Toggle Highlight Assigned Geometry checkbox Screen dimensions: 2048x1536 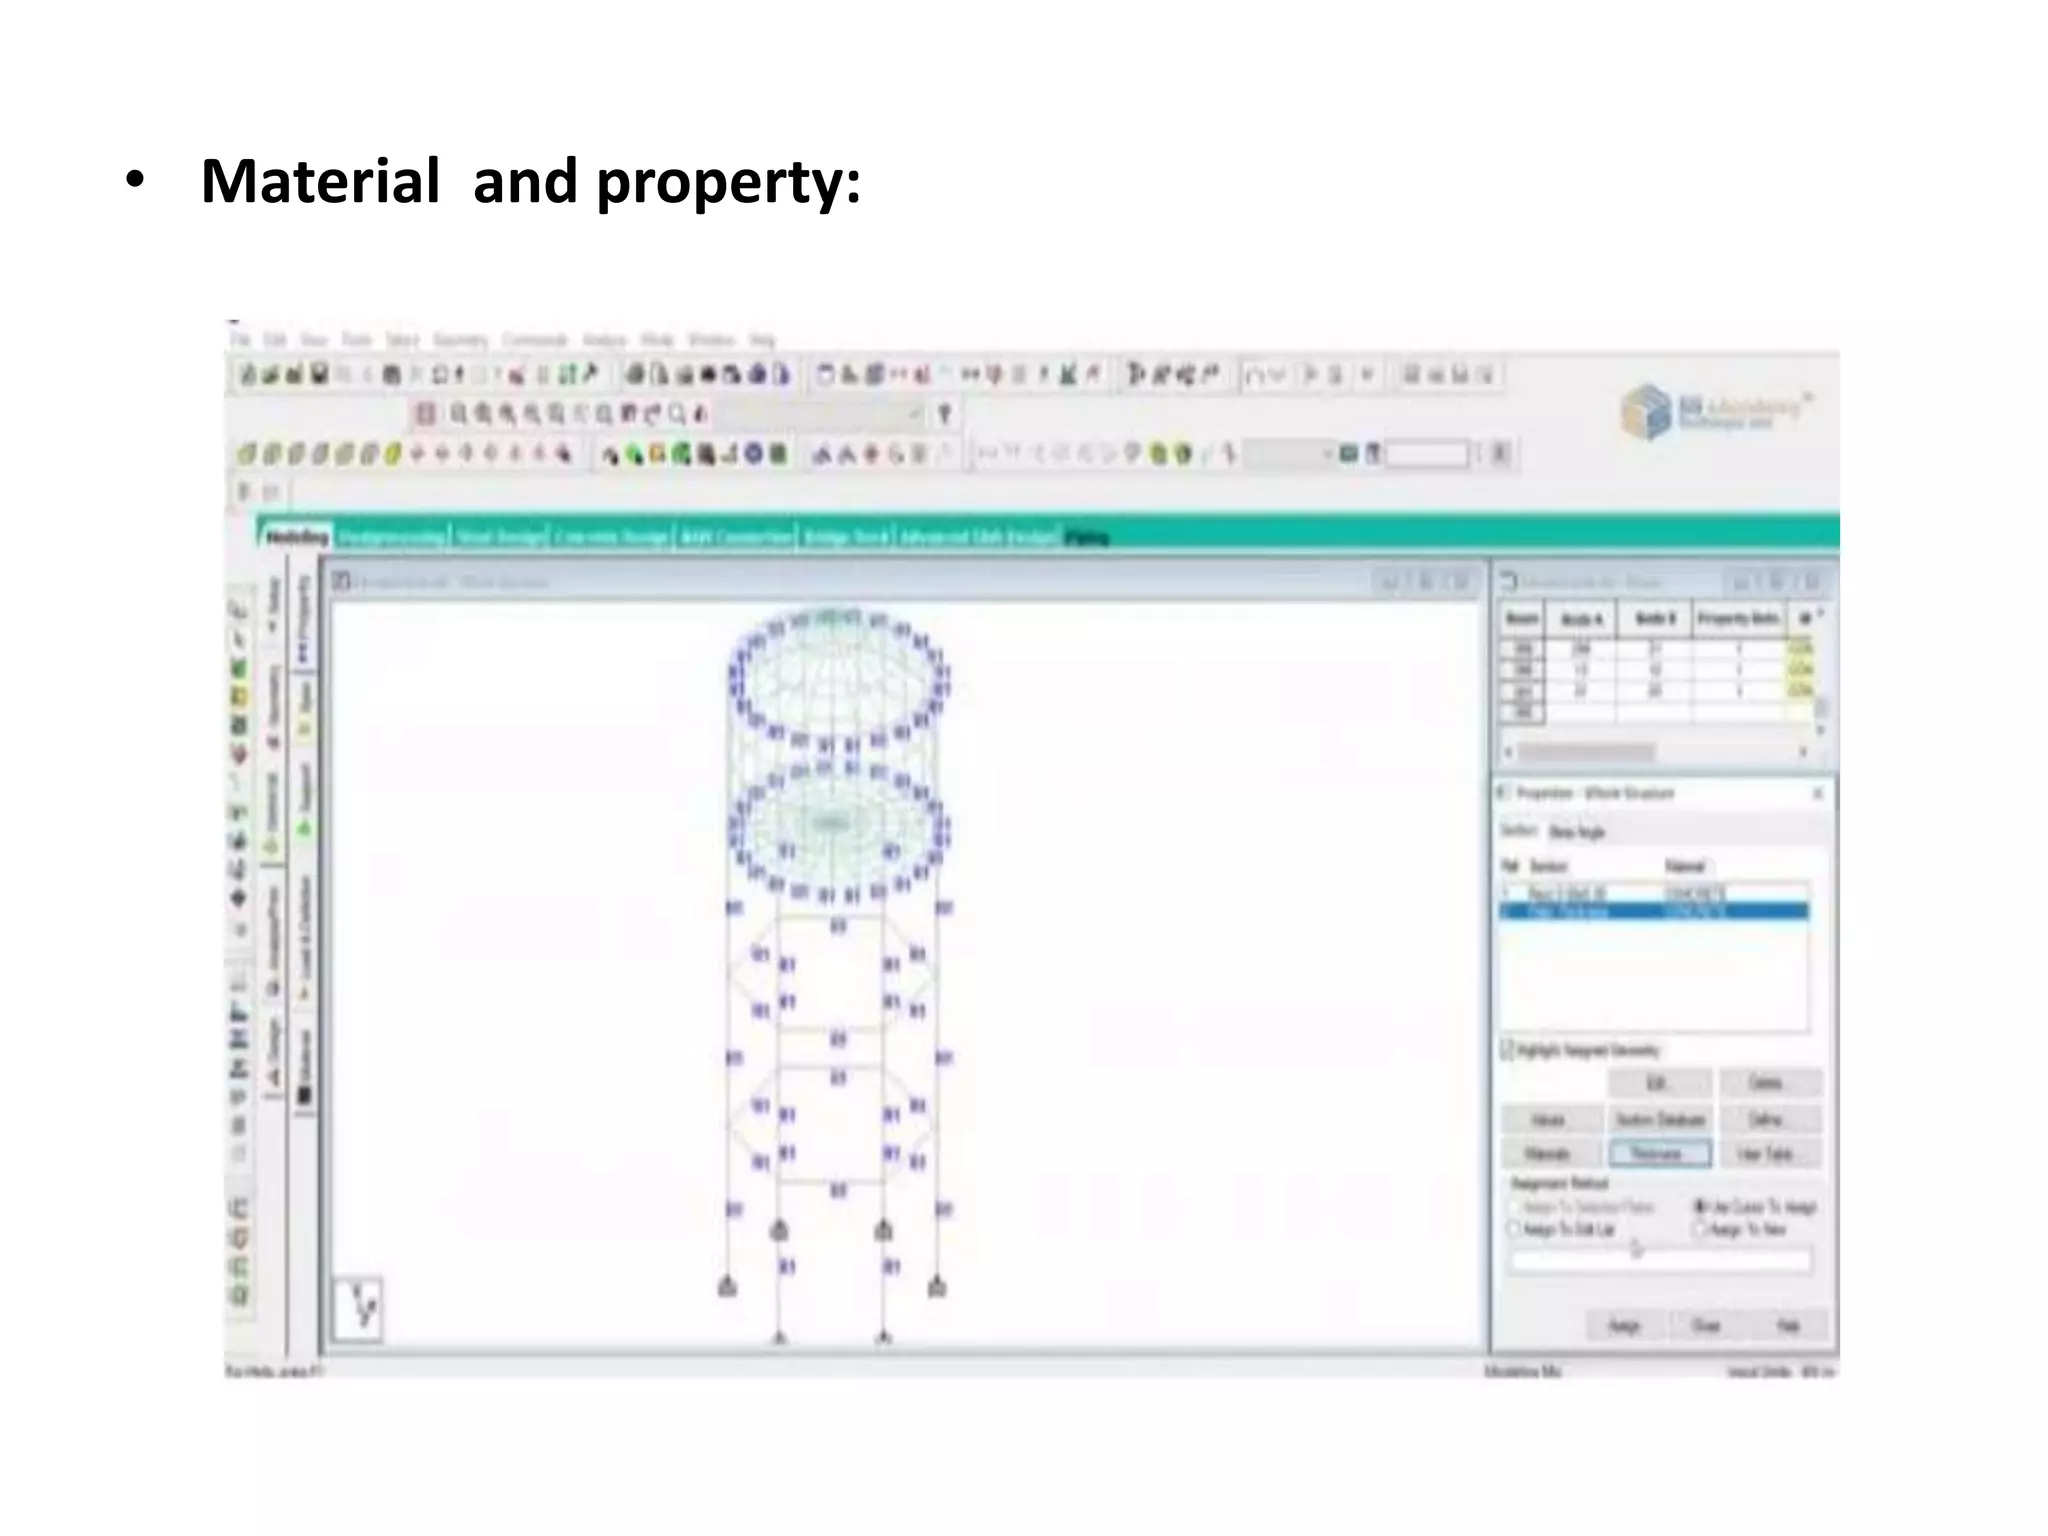1508,1050
